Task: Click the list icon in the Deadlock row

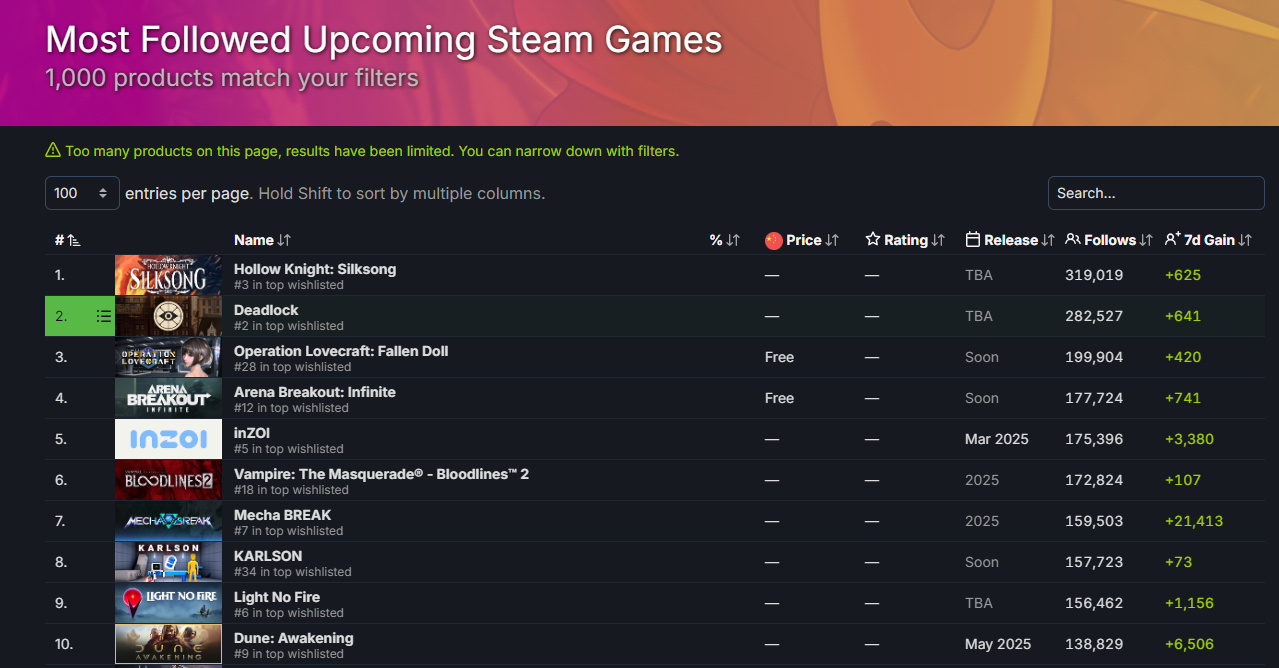Action: point(103,316)
